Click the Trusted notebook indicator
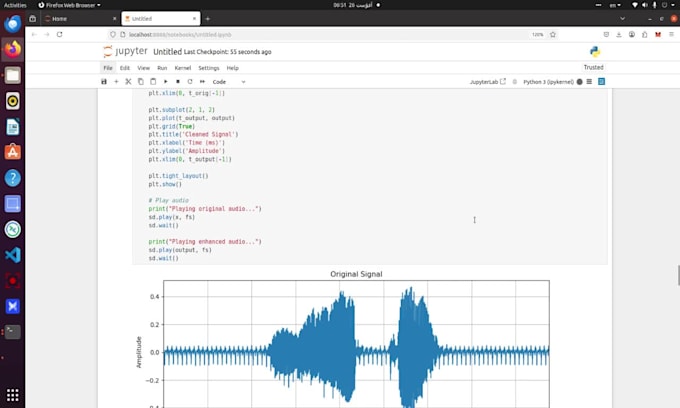 (x=593, y=67)
